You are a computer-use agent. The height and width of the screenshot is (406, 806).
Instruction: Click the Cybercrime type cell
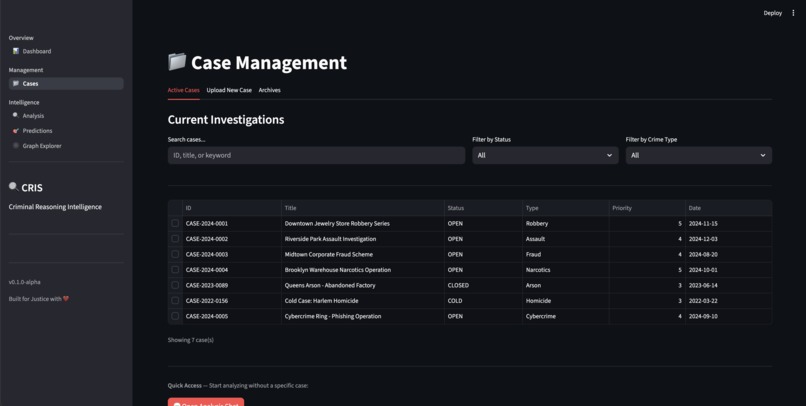tap(565, 316)
